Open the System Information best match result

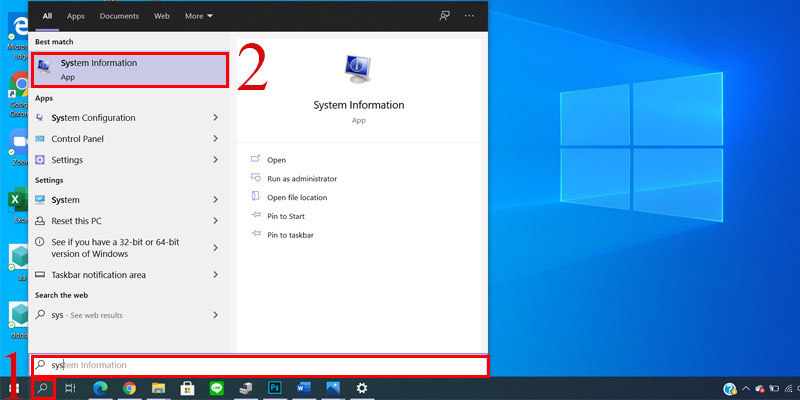130,70
